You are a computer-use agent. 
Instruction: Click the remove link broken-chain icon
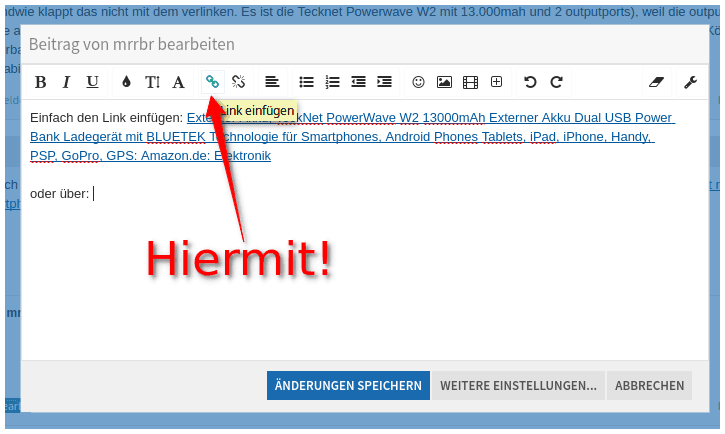click(239, 82)
